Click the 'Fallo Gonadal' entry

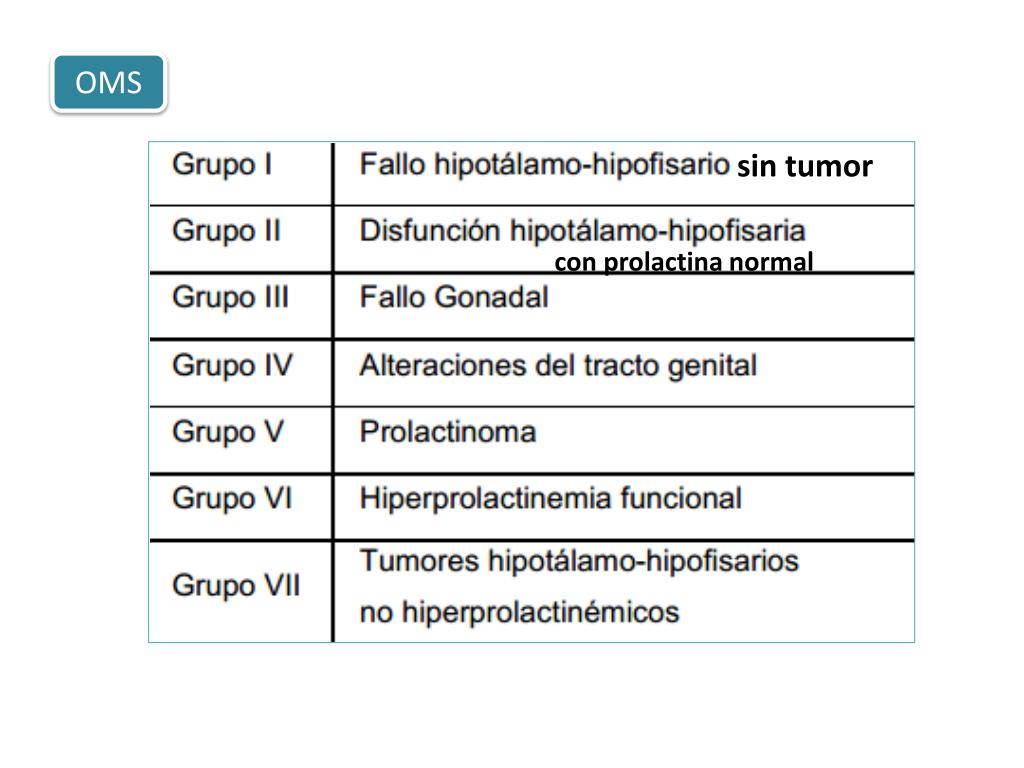pyautogui.click(x=453, y=298)
